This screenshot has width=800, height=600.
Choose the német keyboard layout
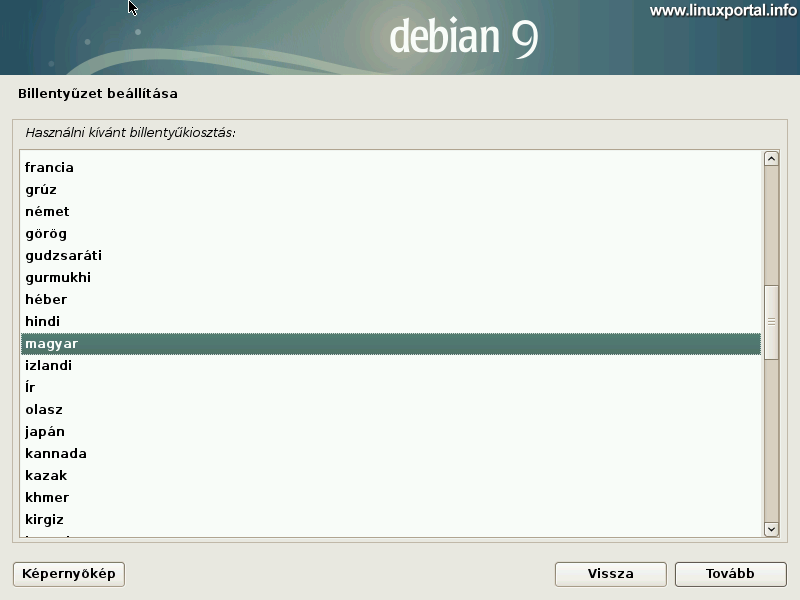(x=391, y=212)
